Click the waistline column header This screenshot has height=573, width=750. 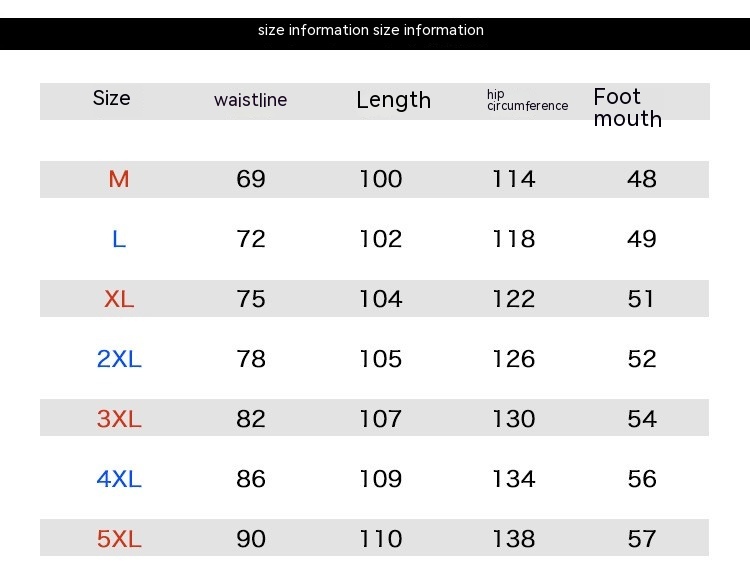click(250, 100)
